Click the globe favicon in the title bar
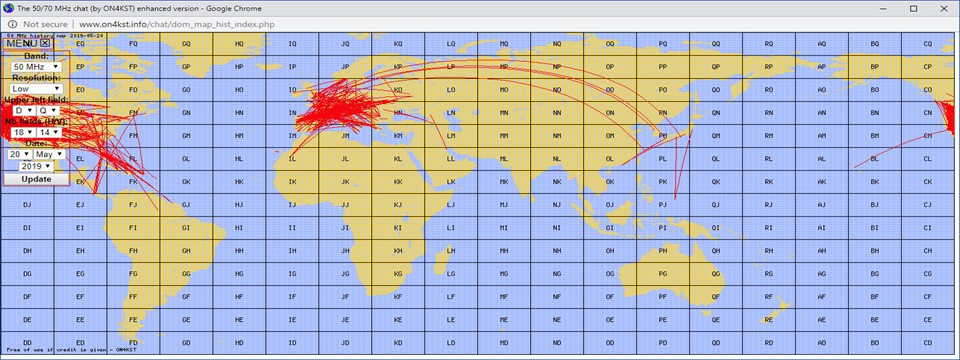The height and width of the screenshot is (360, 960). tap(8, 9)
